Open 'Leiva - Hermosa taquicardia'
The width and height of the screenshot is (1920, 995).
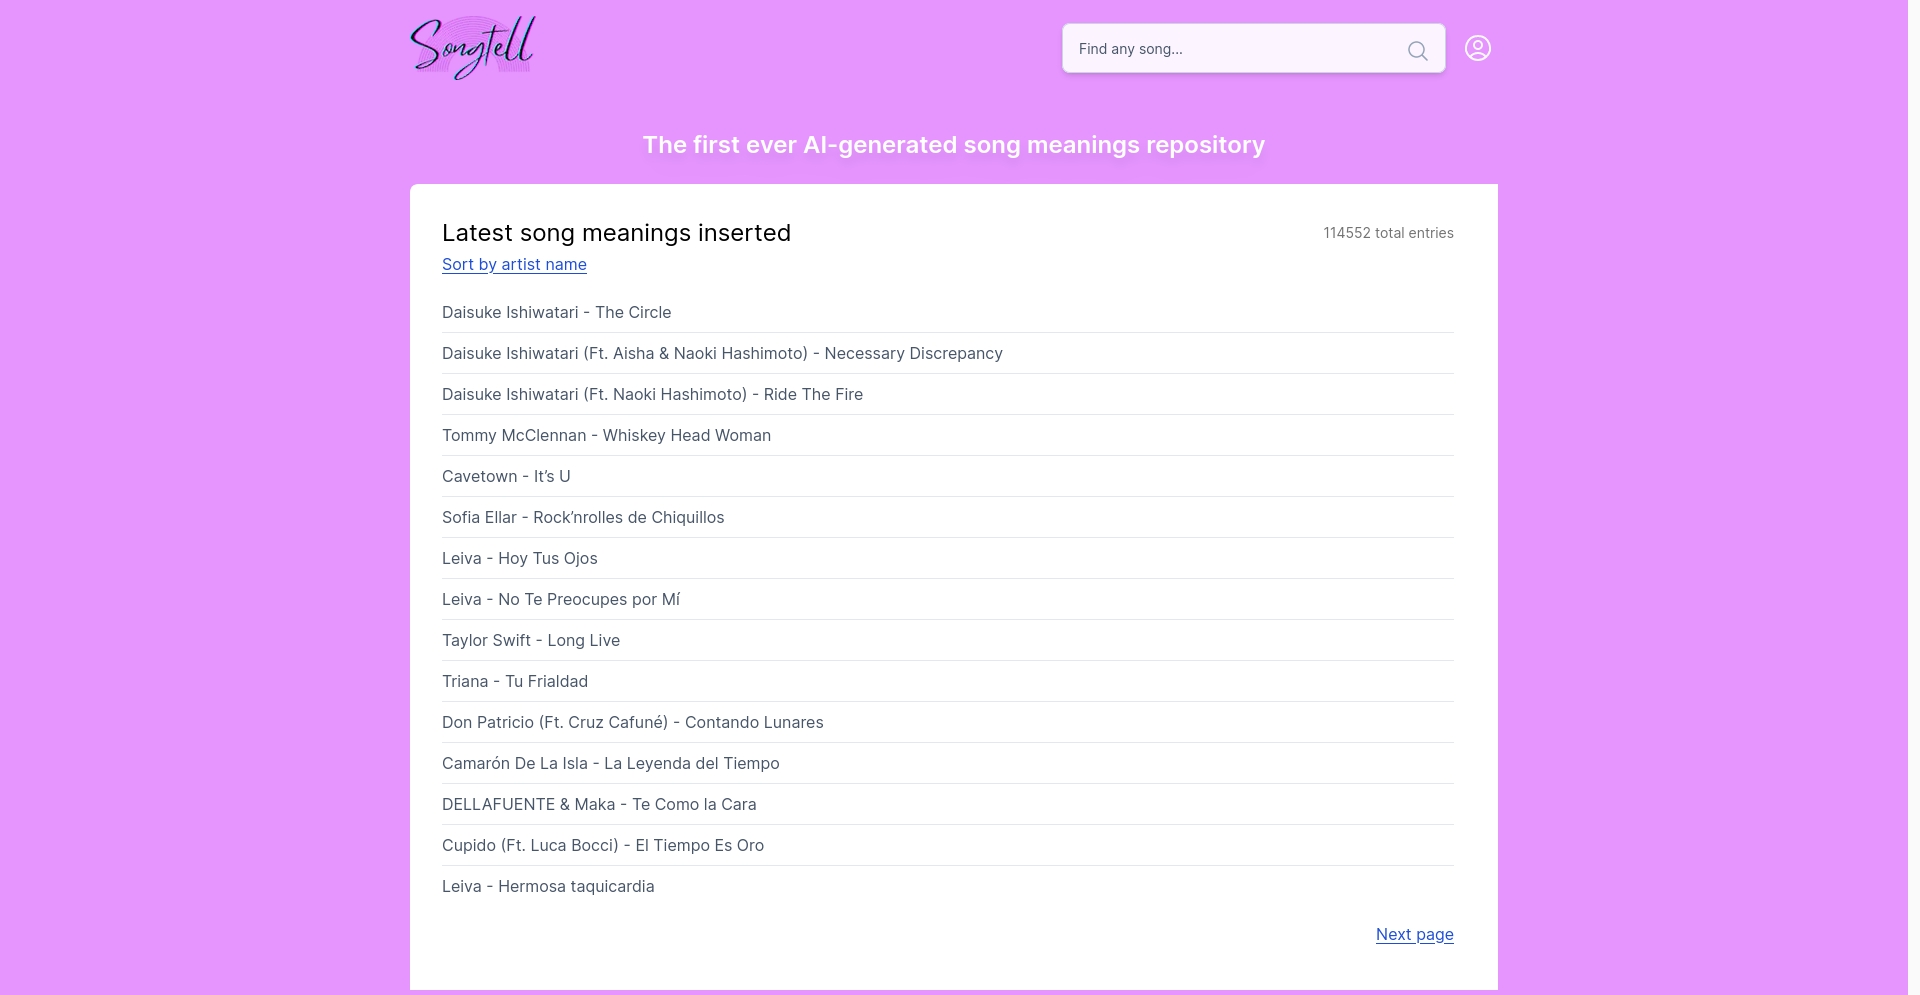548,886
